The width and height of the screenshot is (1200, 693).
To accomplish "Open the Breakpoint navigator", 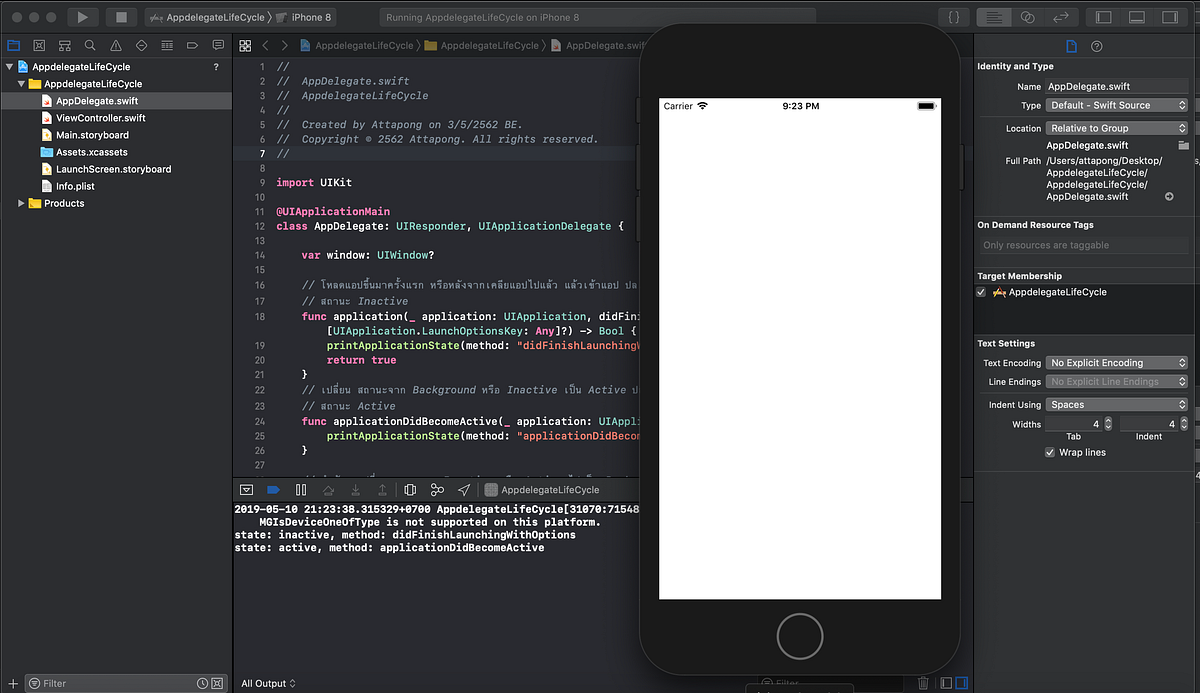I will tap(193, 45).
